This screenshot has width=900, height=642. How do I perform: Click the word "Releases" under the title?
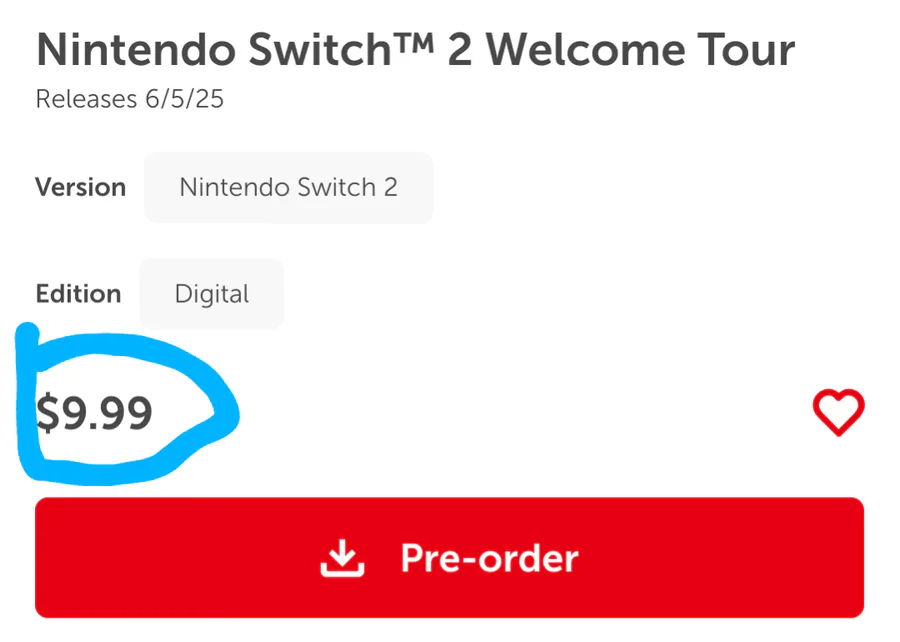point(87,99)
